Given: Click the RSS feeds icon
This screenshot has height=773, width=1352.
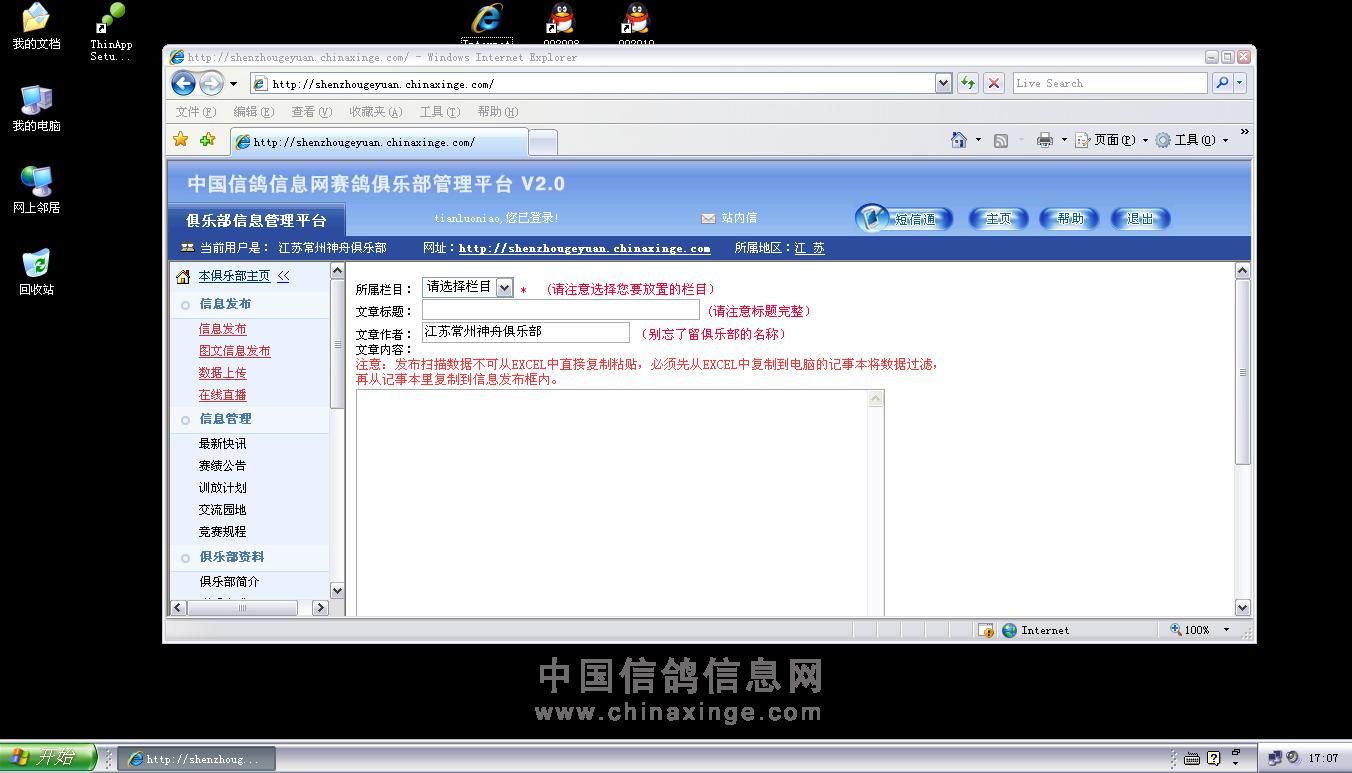Looking at the screenshot, I should coord(1000,141).
